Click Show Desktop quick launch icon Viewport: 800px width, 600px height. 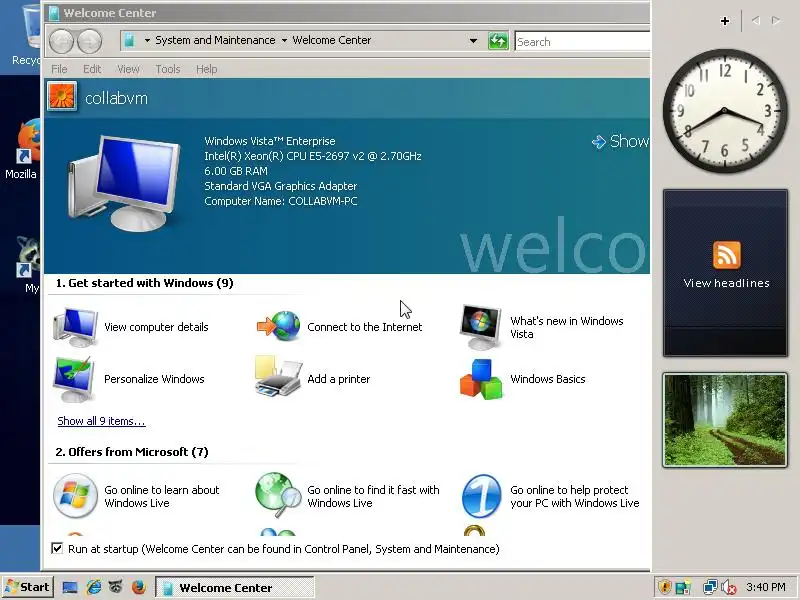click(x=70, y=588)
